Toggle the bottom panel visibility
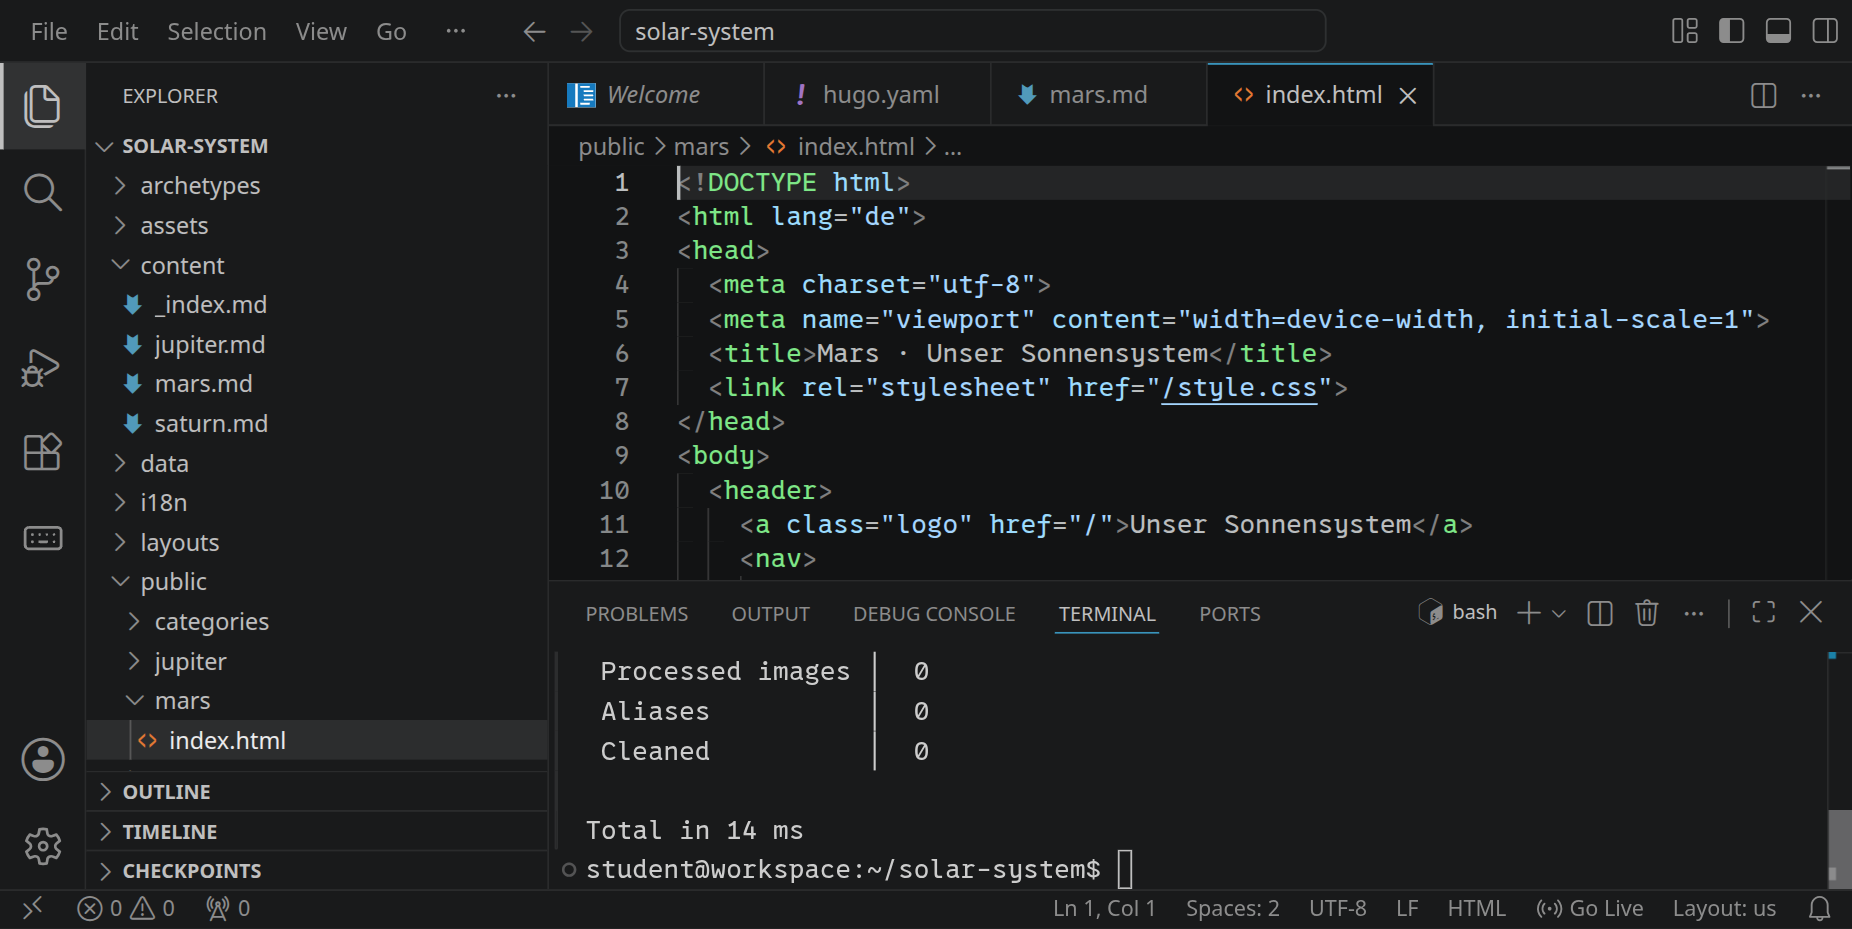Viewport: 1852px width, 929px height. 1778,31
